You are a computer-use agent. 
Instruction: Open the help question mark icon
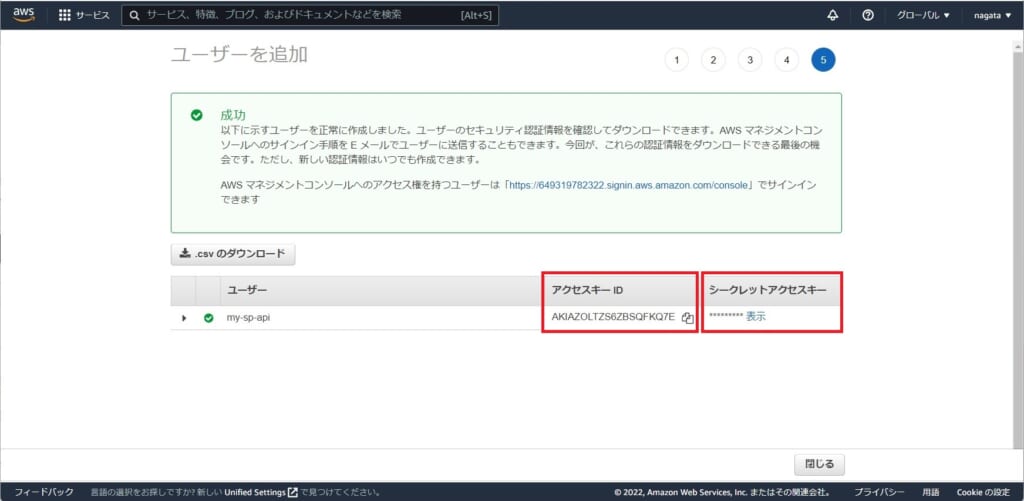tap(868, 15)
